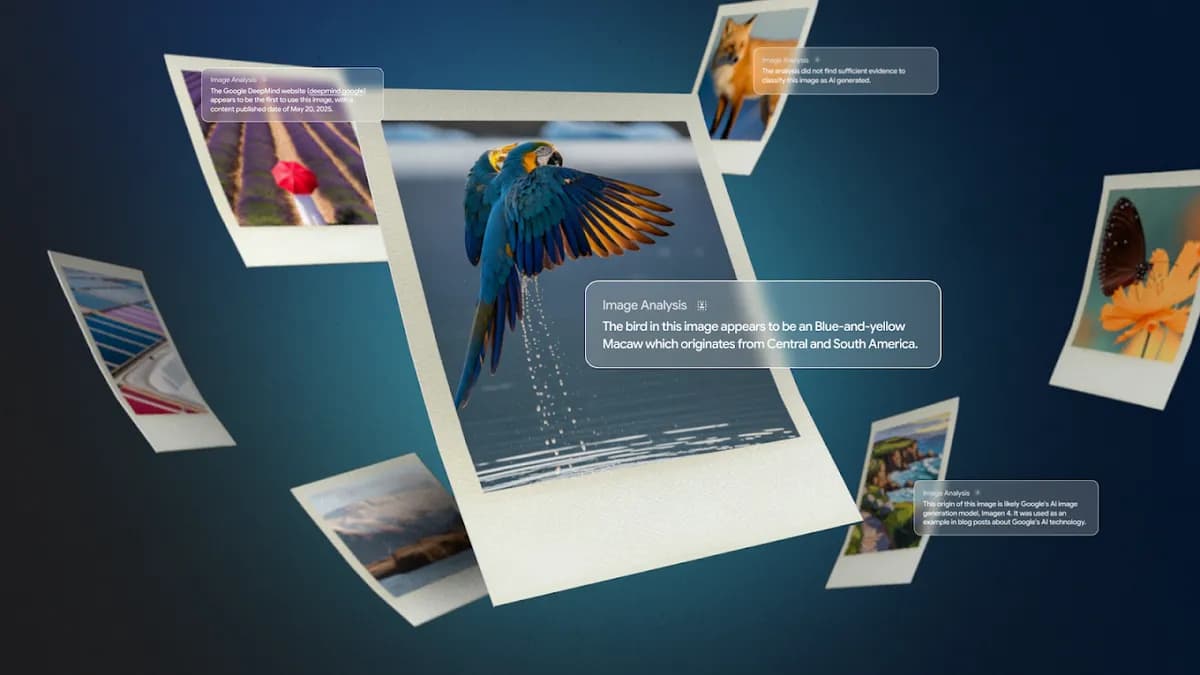The height and width of the screenshot is (675, 1200).
Task: Select the Blue-and-yellow Macaw analysis card
Action: pyautogui.click(x=763, y=324)
